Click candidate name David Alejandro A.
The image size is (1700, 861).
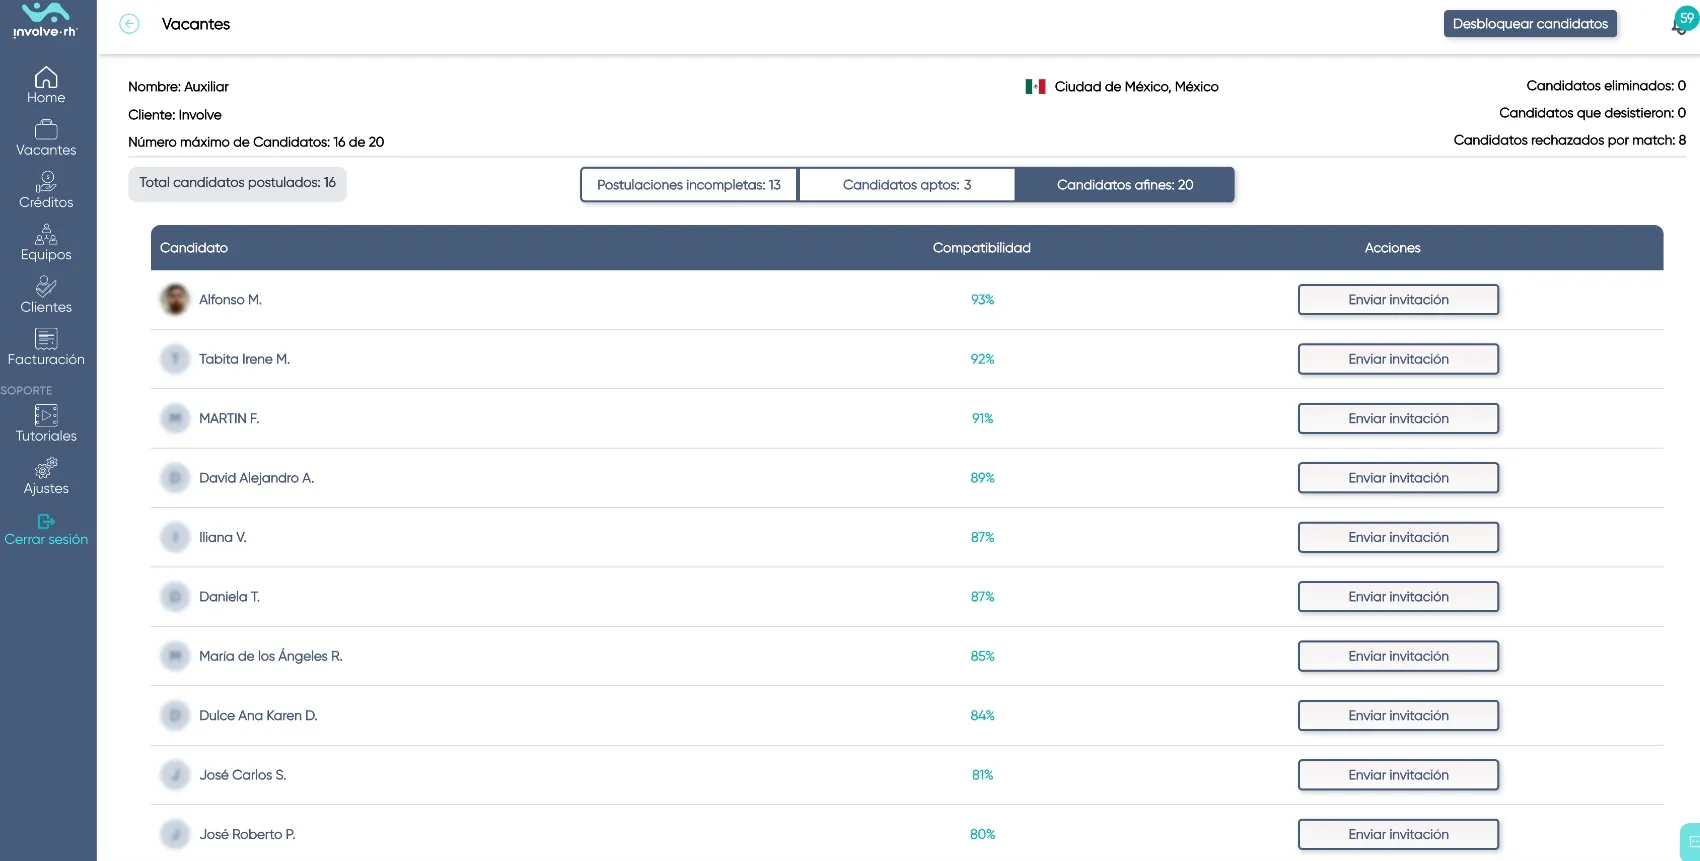pyautogui.click(x=256, y=478)
